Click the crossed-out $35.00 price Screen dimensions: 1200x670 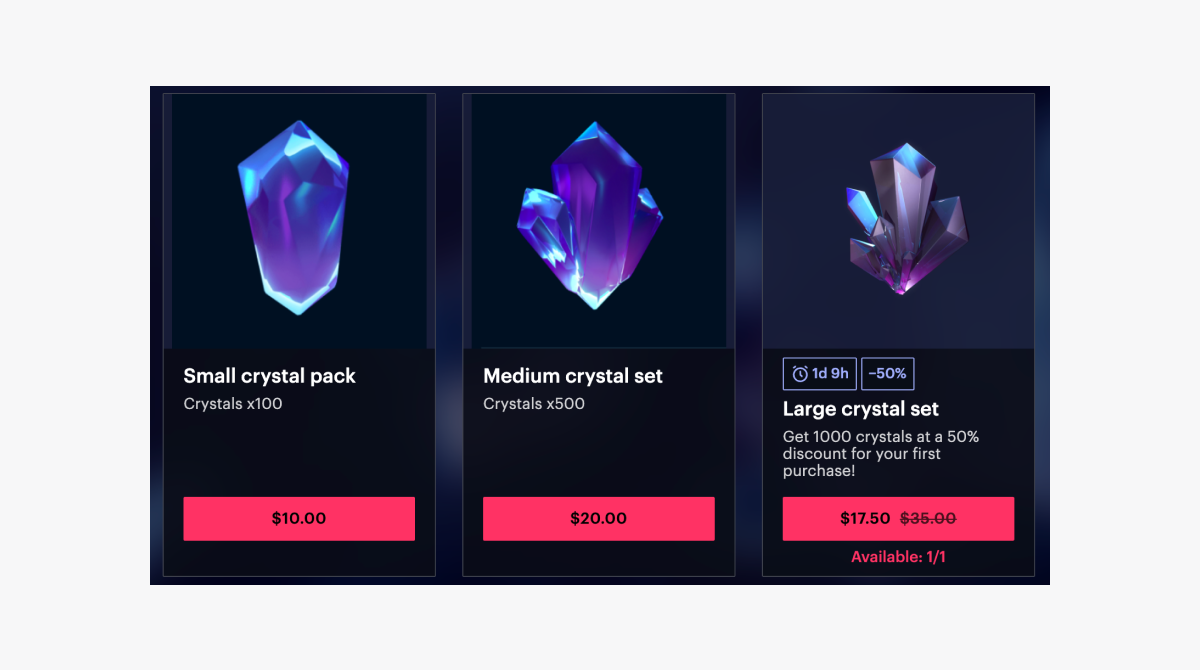tap(928, 519)
